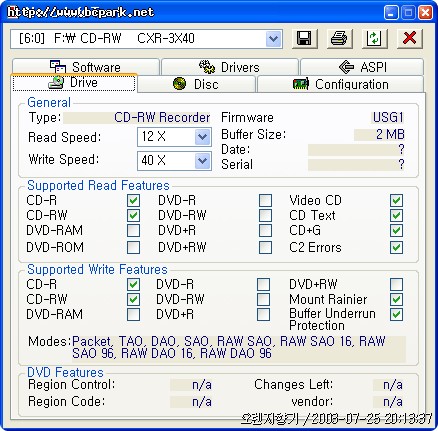Image resolution: width=438 pixels, height=431 pixels.
Task: Toggle CD-RW read feature checkbox
Action: 133,216
